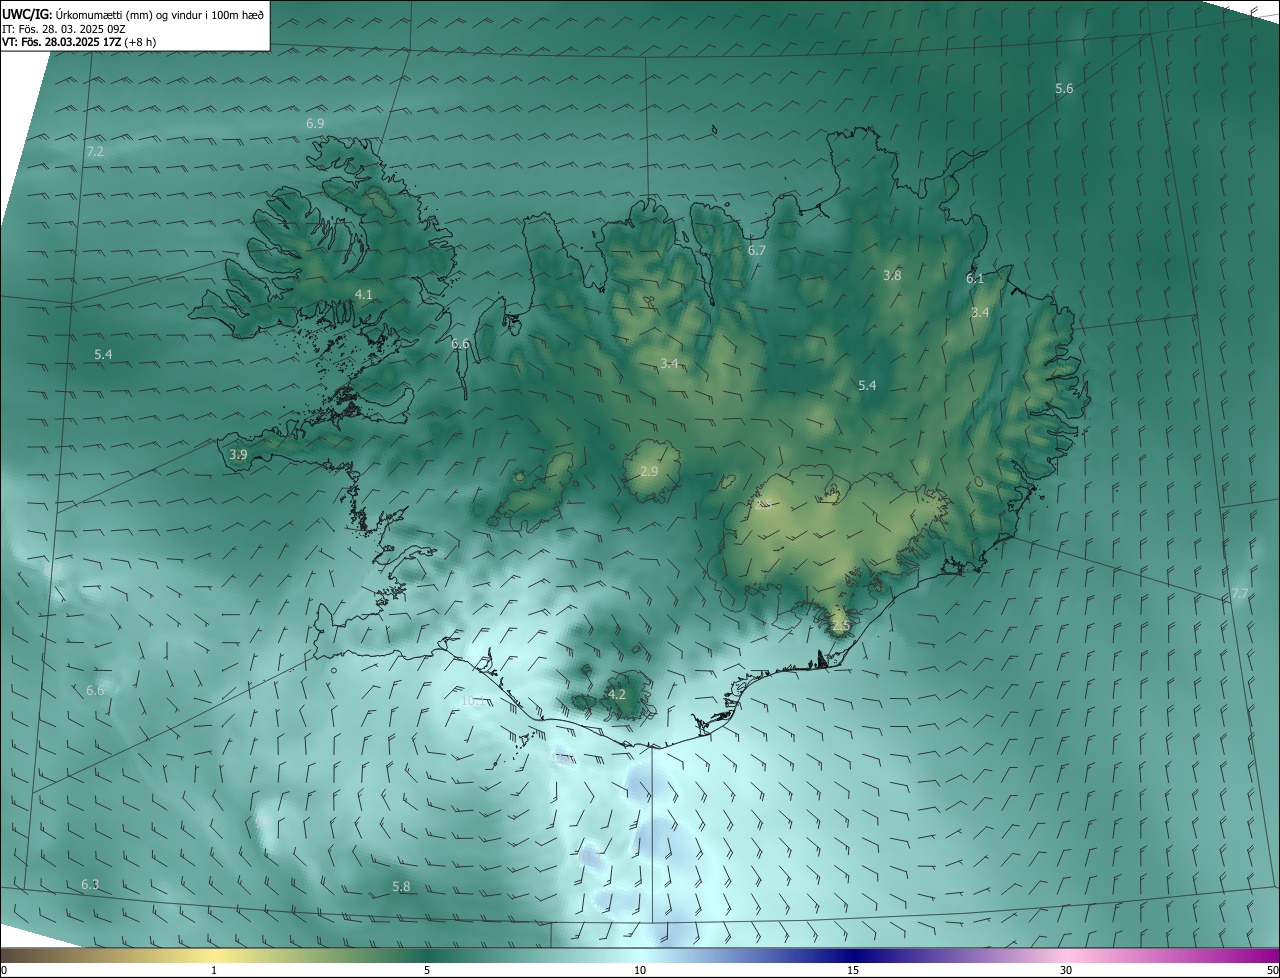The height and width of the screenshot is (978, 1280).
Task: Click the 10.1 value label off the coast
Action: pos(473,701)
